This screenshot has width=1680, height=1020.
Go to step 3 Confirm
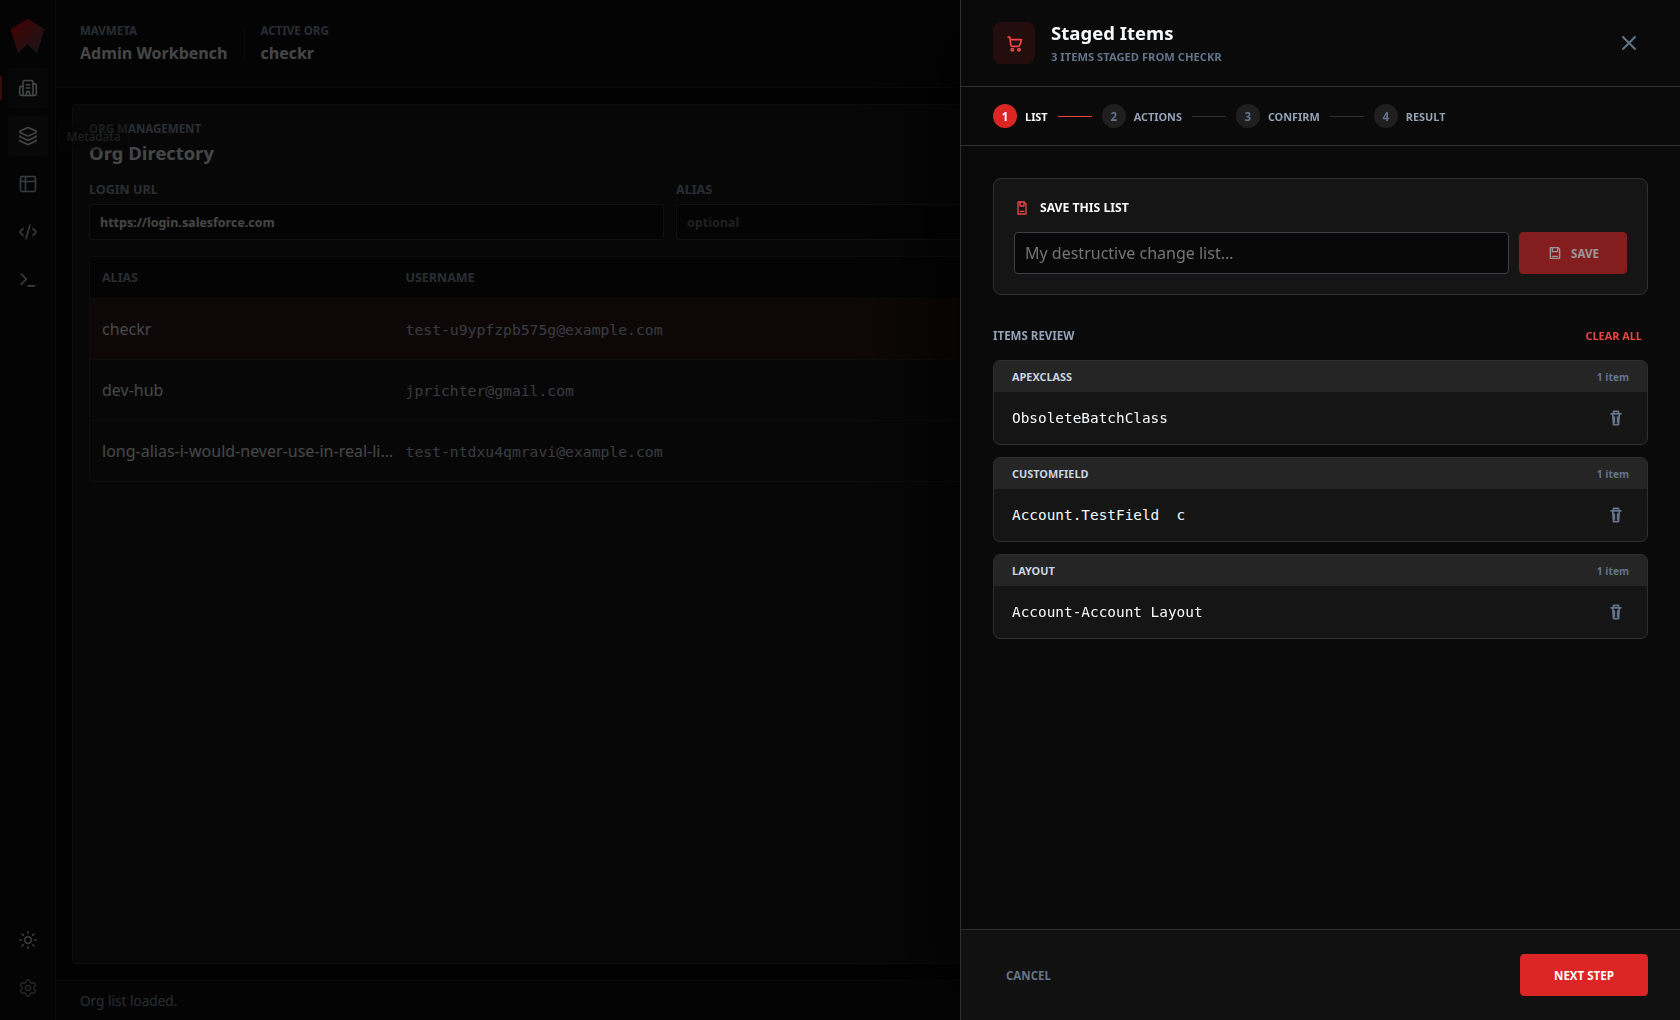[x=1278, y=117]
